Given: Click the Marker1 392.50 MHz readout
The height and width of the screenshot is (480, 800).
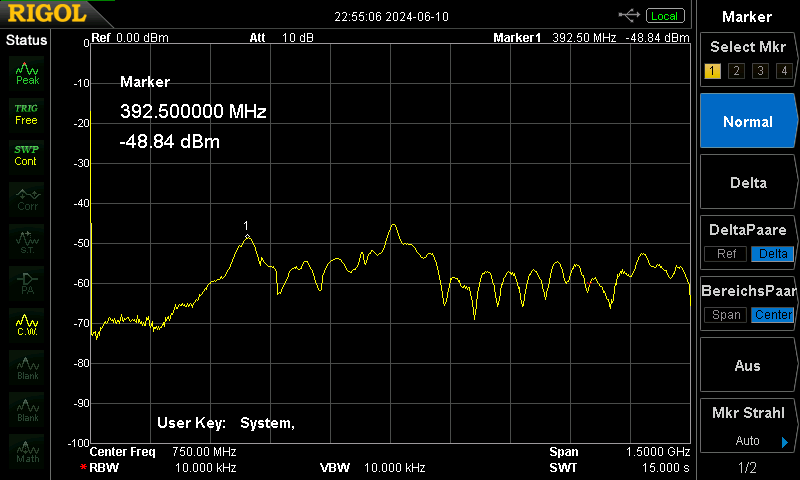Looking at the screenshot, I should (x=591, y=38).
